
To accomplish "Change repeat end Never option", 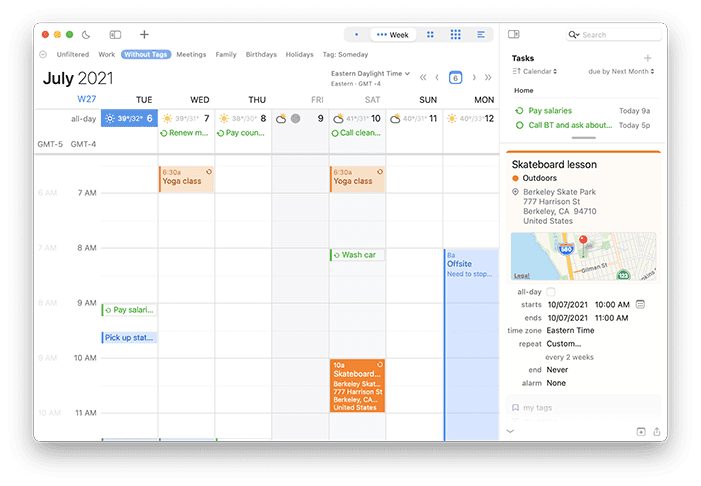I will pos(557,370).
